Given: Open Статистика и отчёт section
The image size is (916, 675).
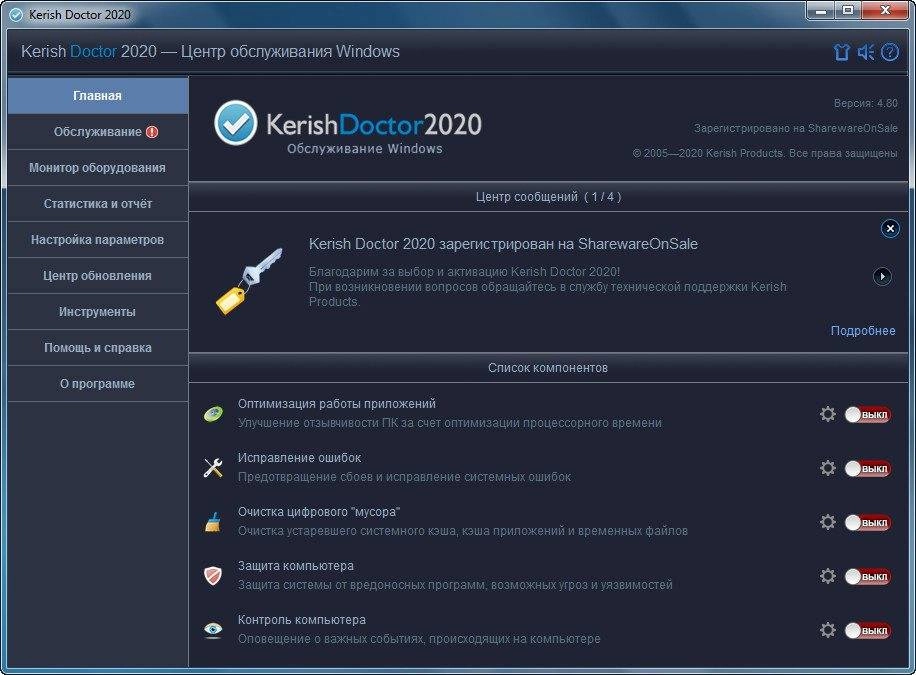Looking at the screenshot, I should pyautogui.click(x=98, y=203).
